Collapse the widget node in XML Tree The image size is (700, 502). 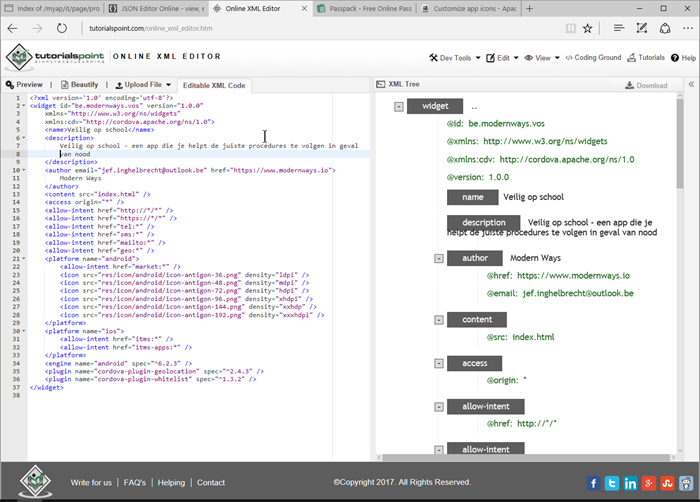click(x=399, y=107)
